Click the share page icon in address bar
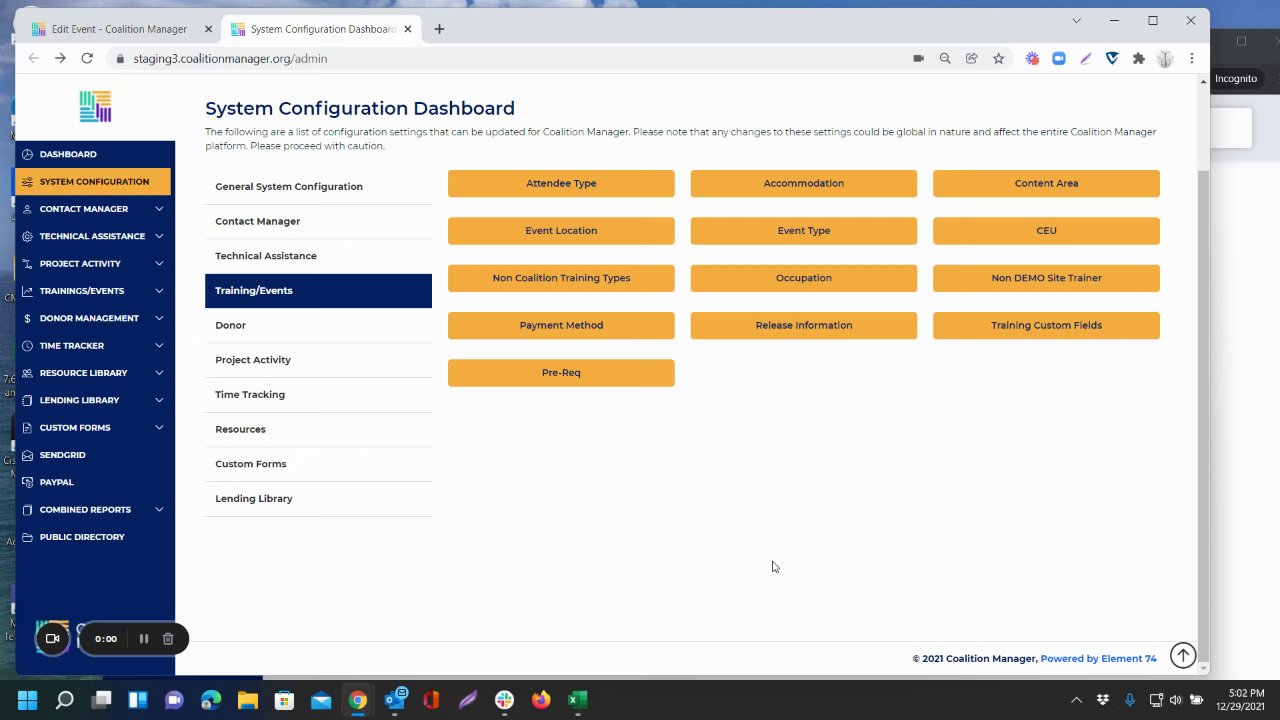This screenshot has height=720, width=1280. click(971, 59)
